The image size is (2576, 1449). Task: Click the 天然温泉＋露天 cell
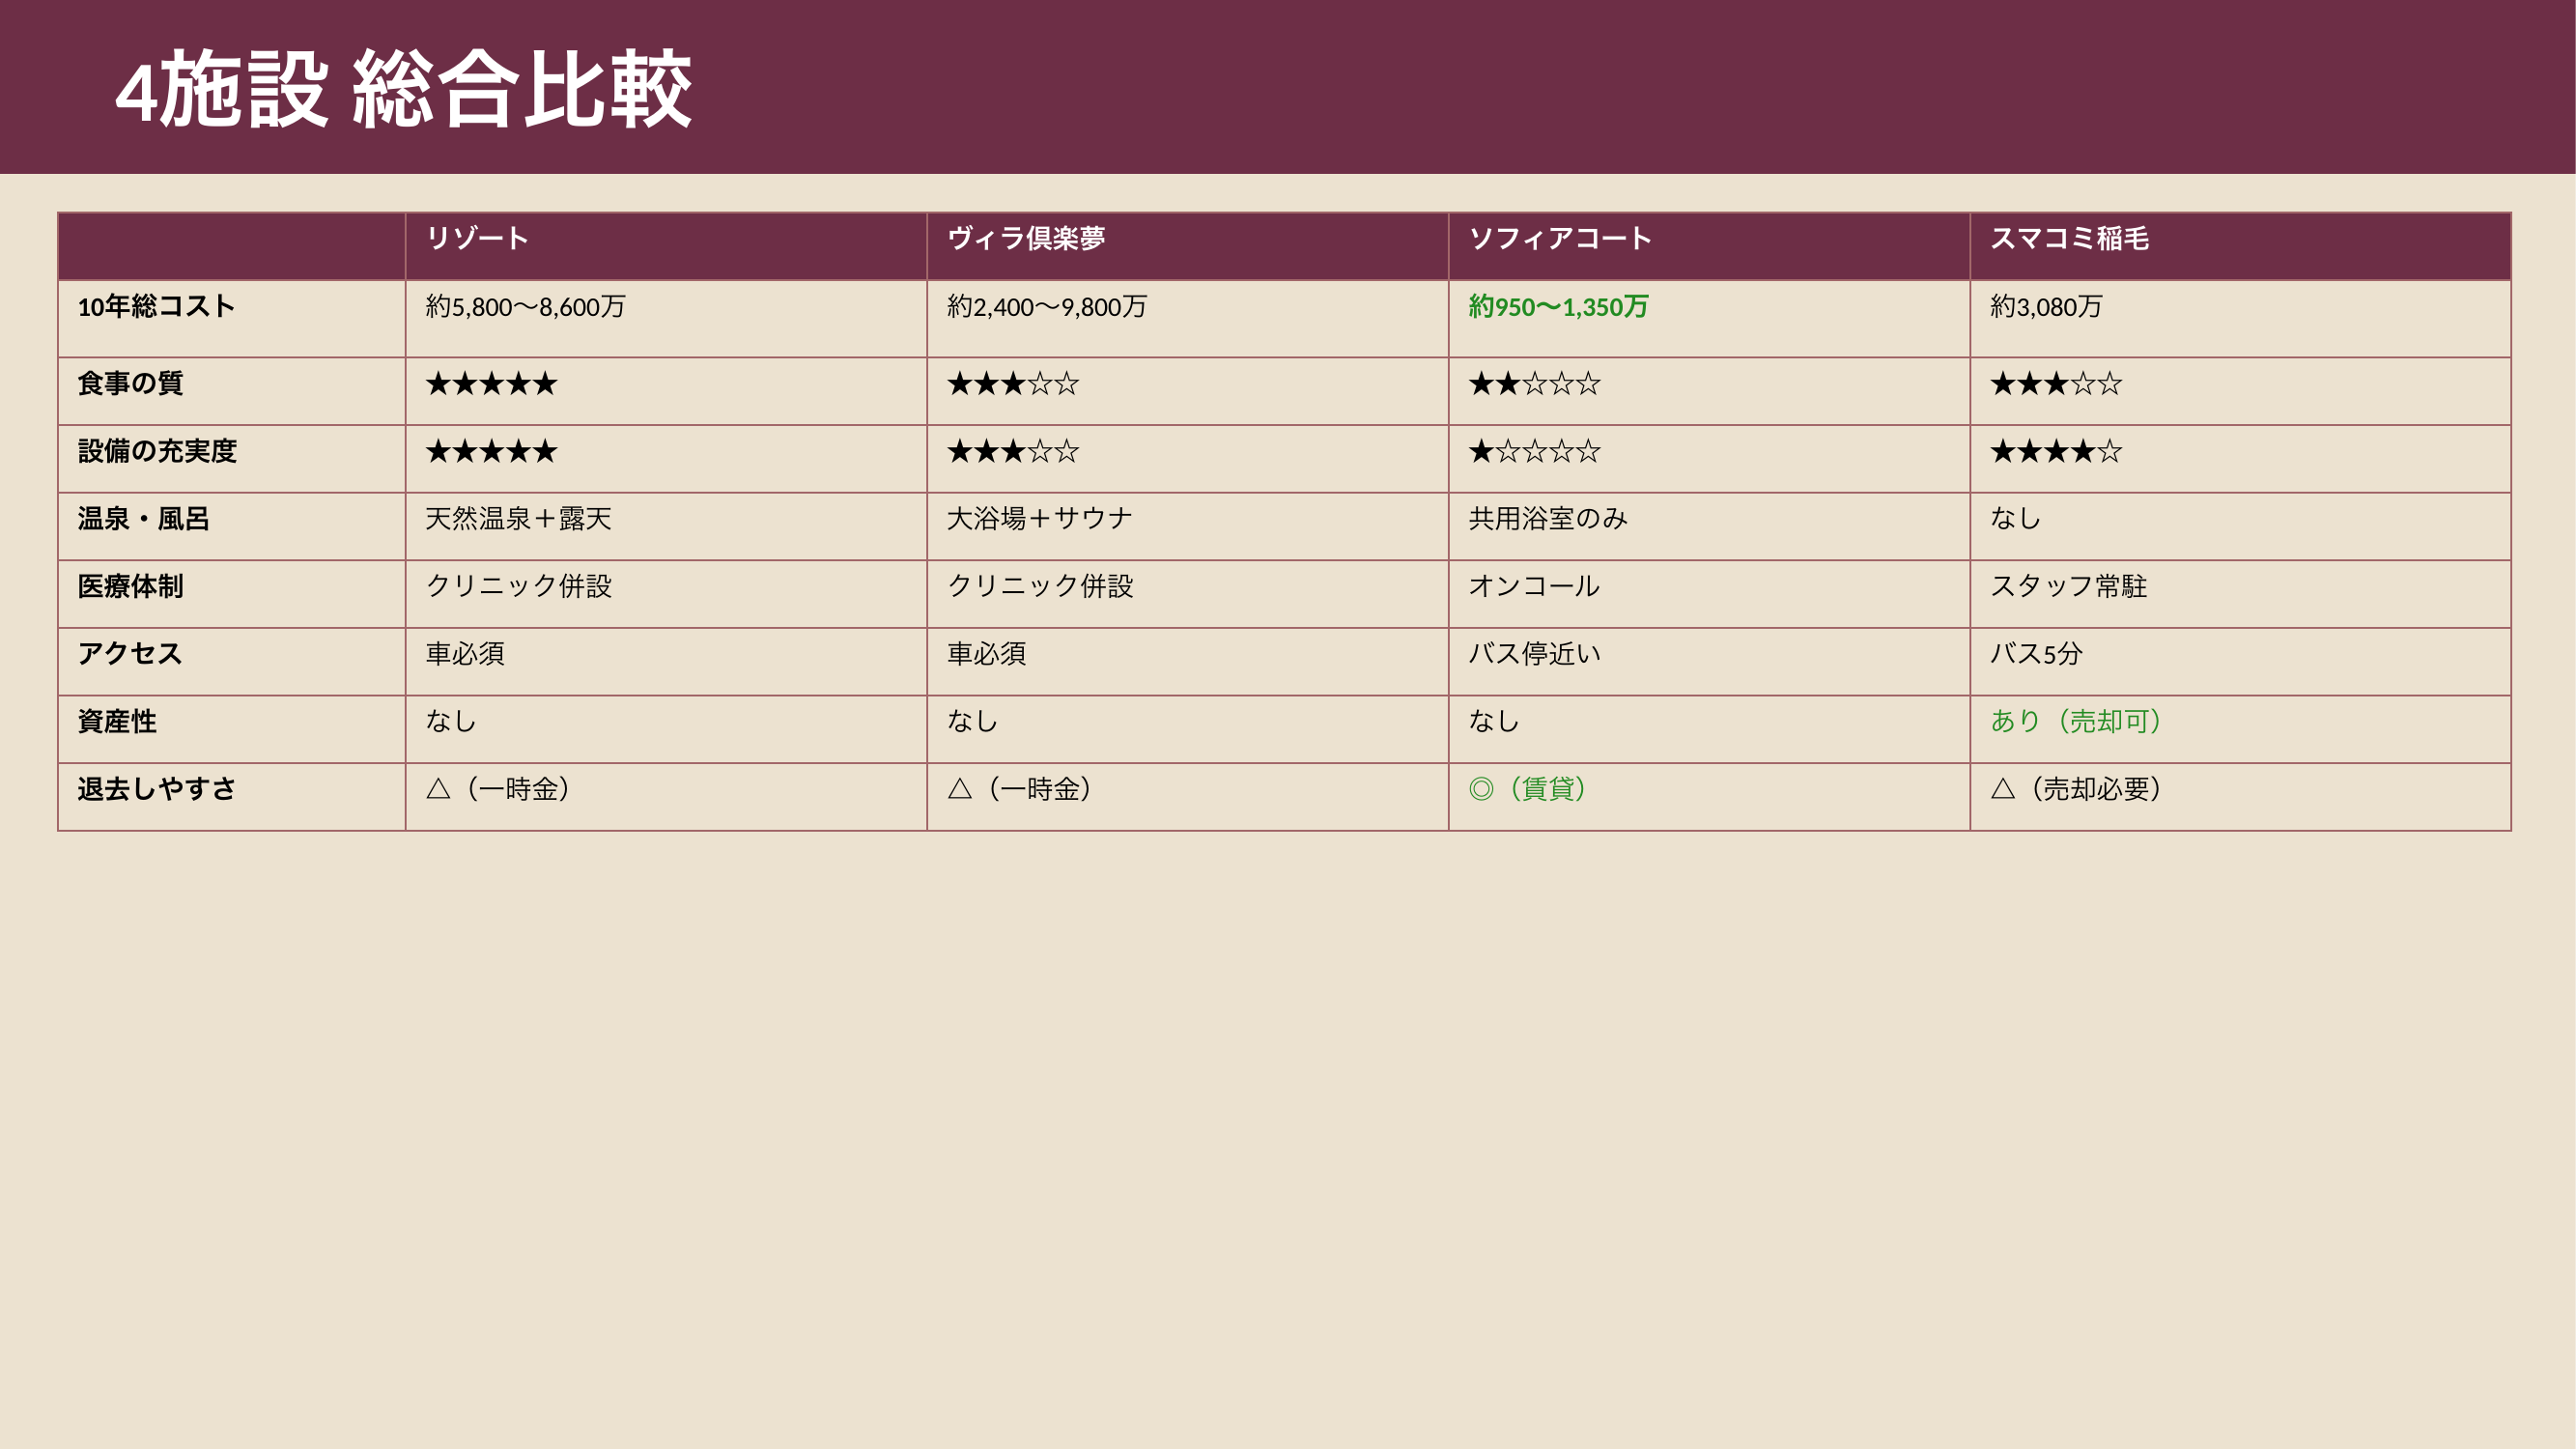coord(518,518)
